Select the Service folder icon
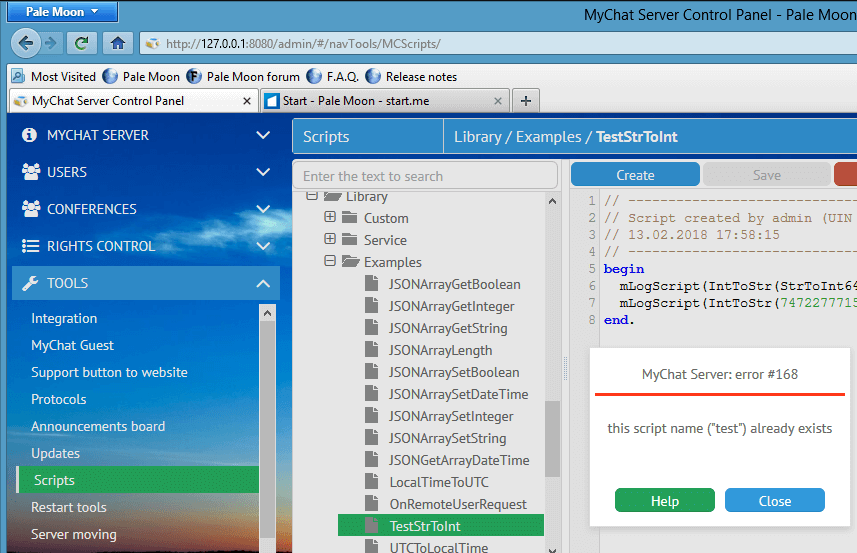Viewport: 857px width, 553px height. 350,239
